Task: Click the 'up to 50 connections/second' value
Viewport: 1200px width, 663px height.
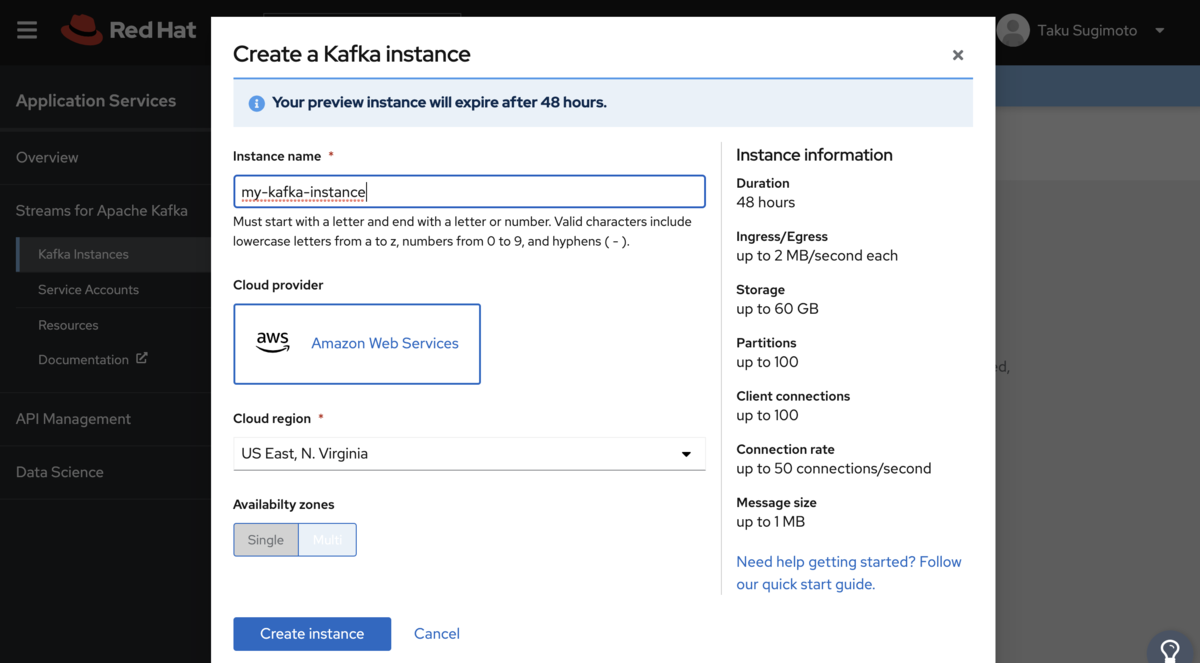Action: [x=834, y=469]
